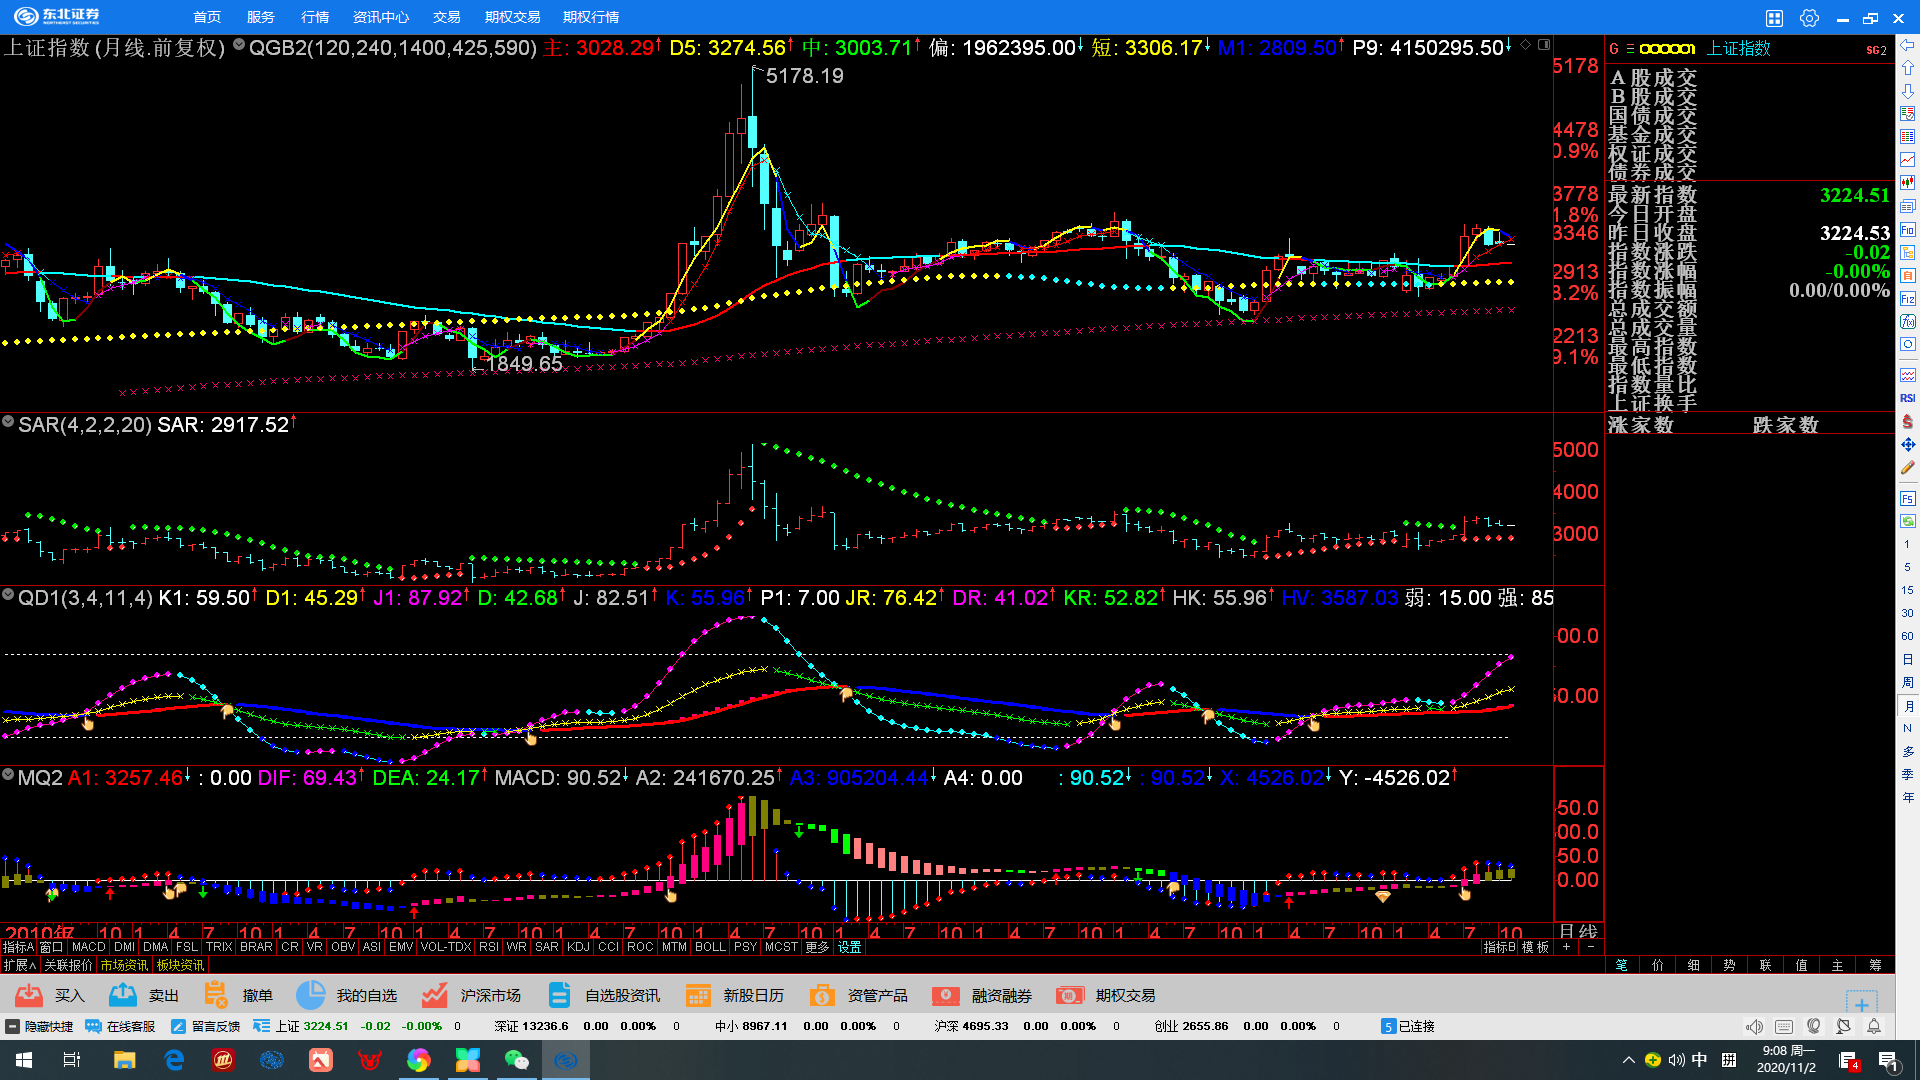Click the RSI icon in right sidebar
Viewport: 1920px width, 1080px height.
[x=1907, y=398]
